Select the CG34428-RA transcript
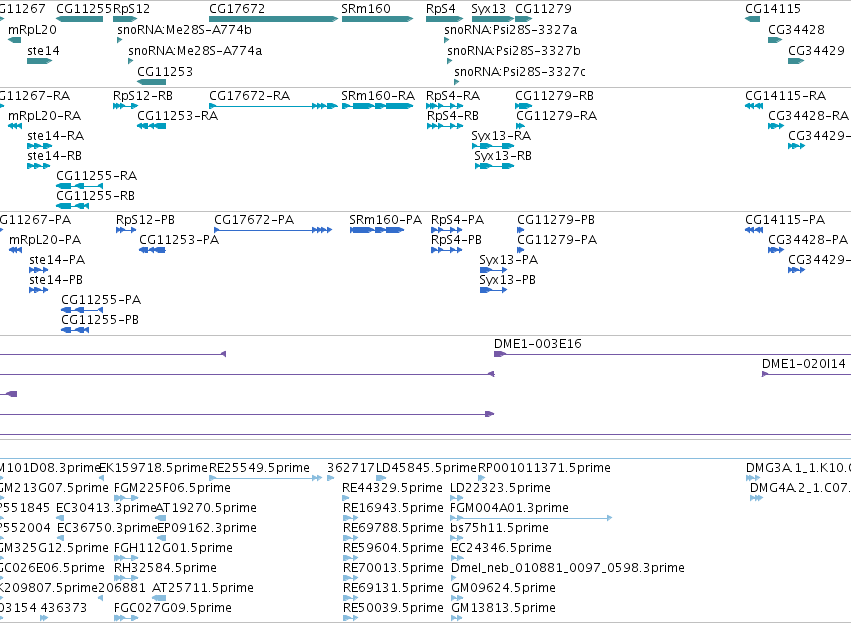 [776, 126]
